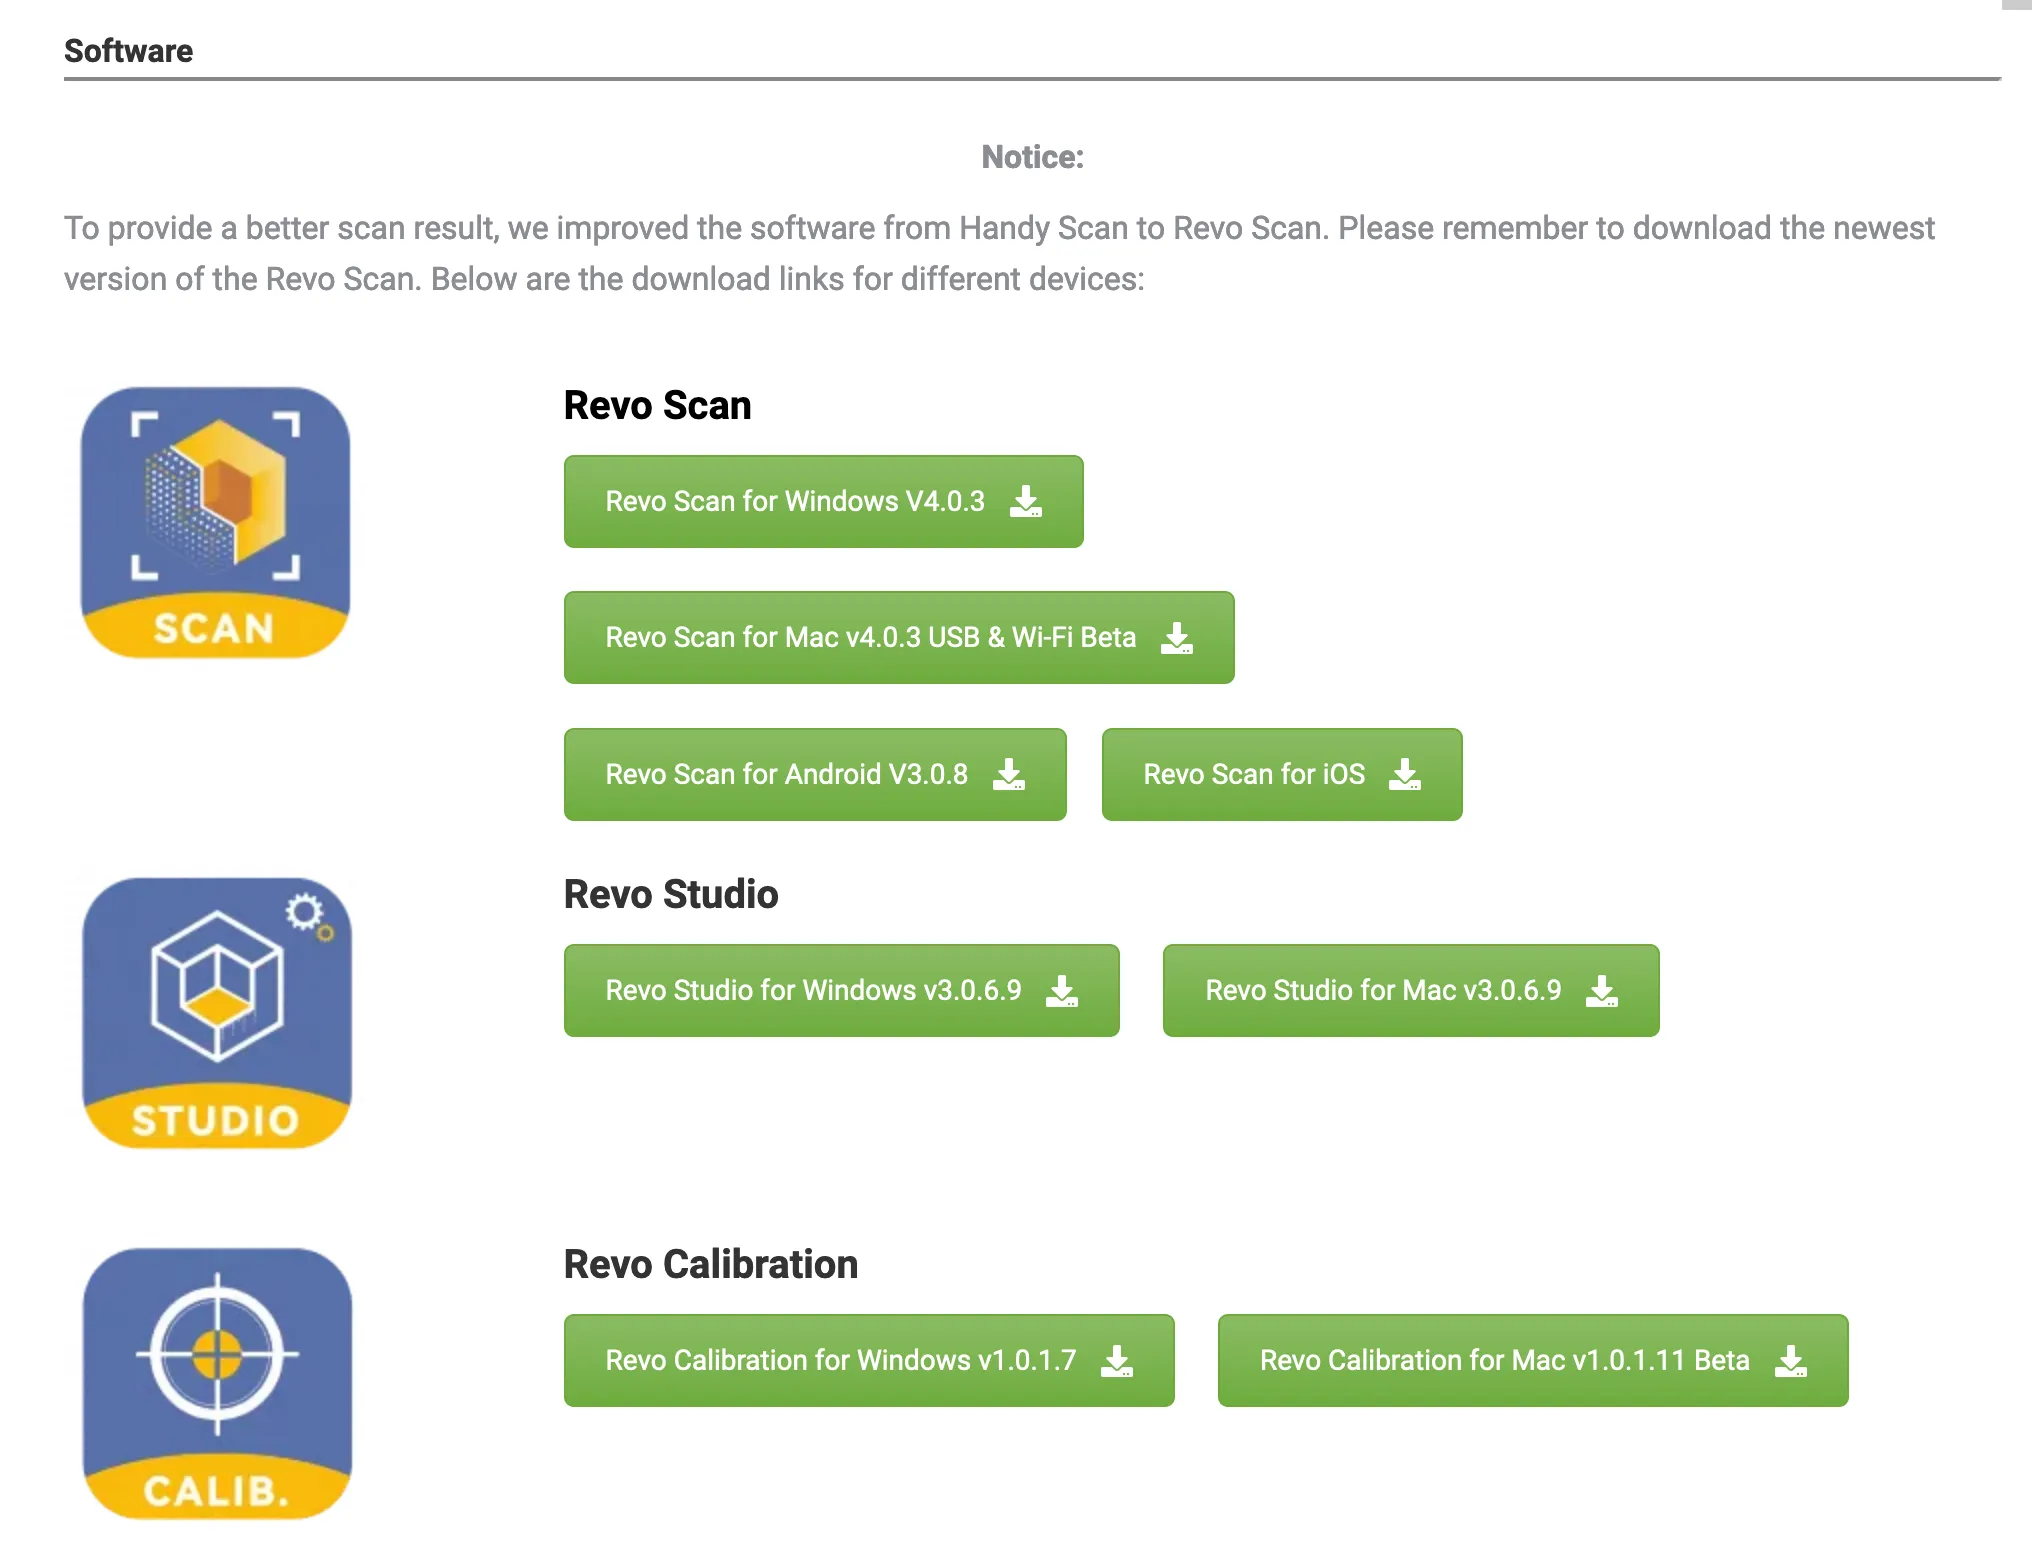The height and width of the screenshot is (1563, 2032).
Task: Select the Software section heading
Action: tap(128, 51)
